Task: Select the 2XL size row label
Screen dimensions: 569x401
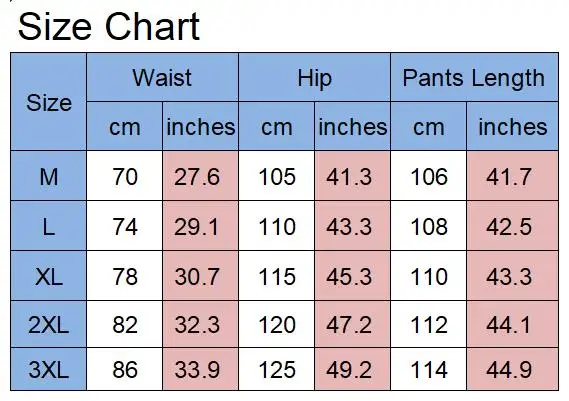Action: (49, 324)
